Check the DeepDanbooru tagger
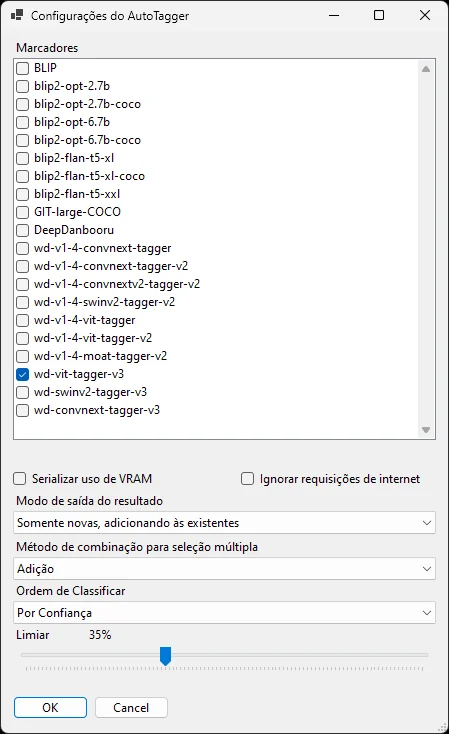This screenshot has width=449, height=734. (22, 230)
